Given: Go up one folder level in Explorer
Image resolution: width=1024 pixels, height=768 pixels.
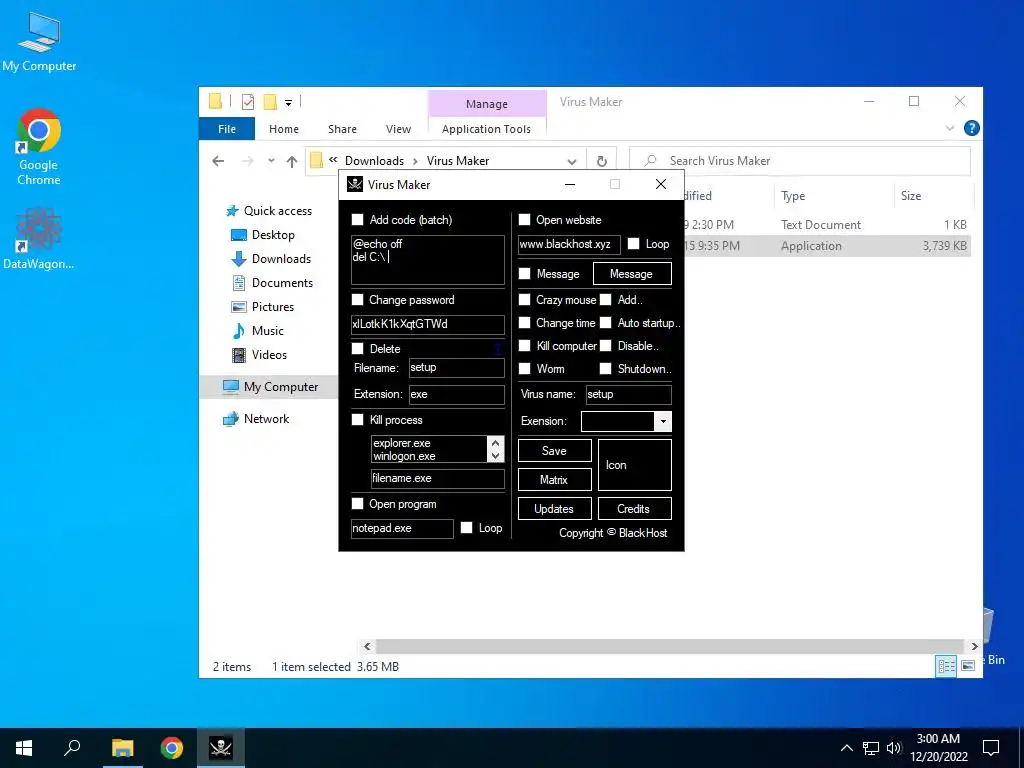Looking at the screenshot, I should pyautogui.click(x=292, y=161).
